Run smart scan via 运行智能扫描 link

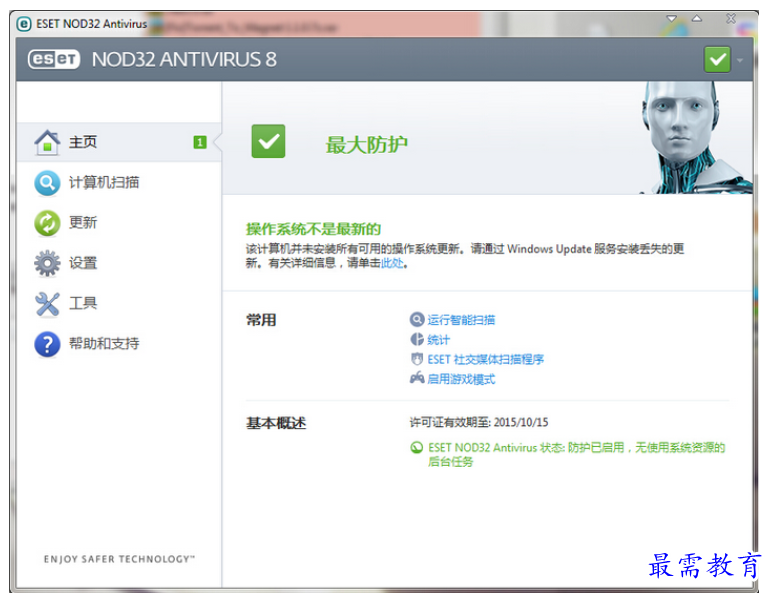461,320
